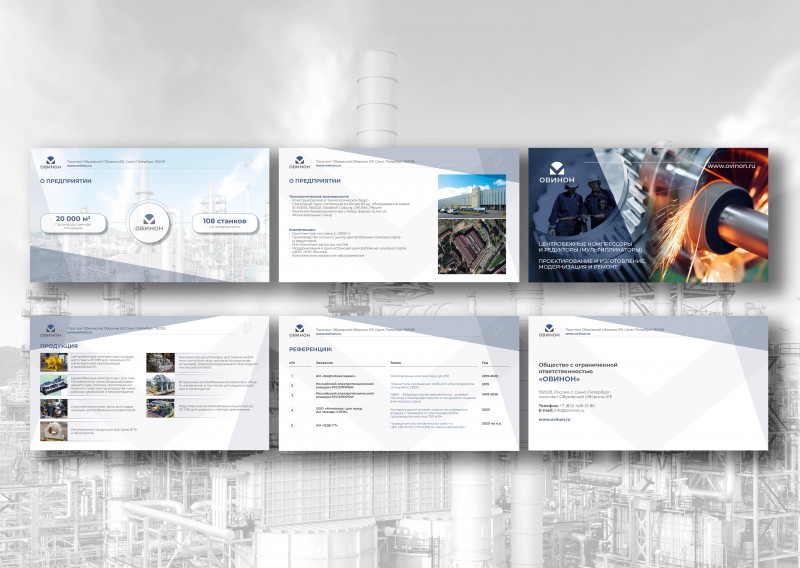The width and height of the screenshot is (800, 568).
Task: Click О ПРЕДПРИЯТИИ heading on the factory photos slide
Action: tap(315, 181)
